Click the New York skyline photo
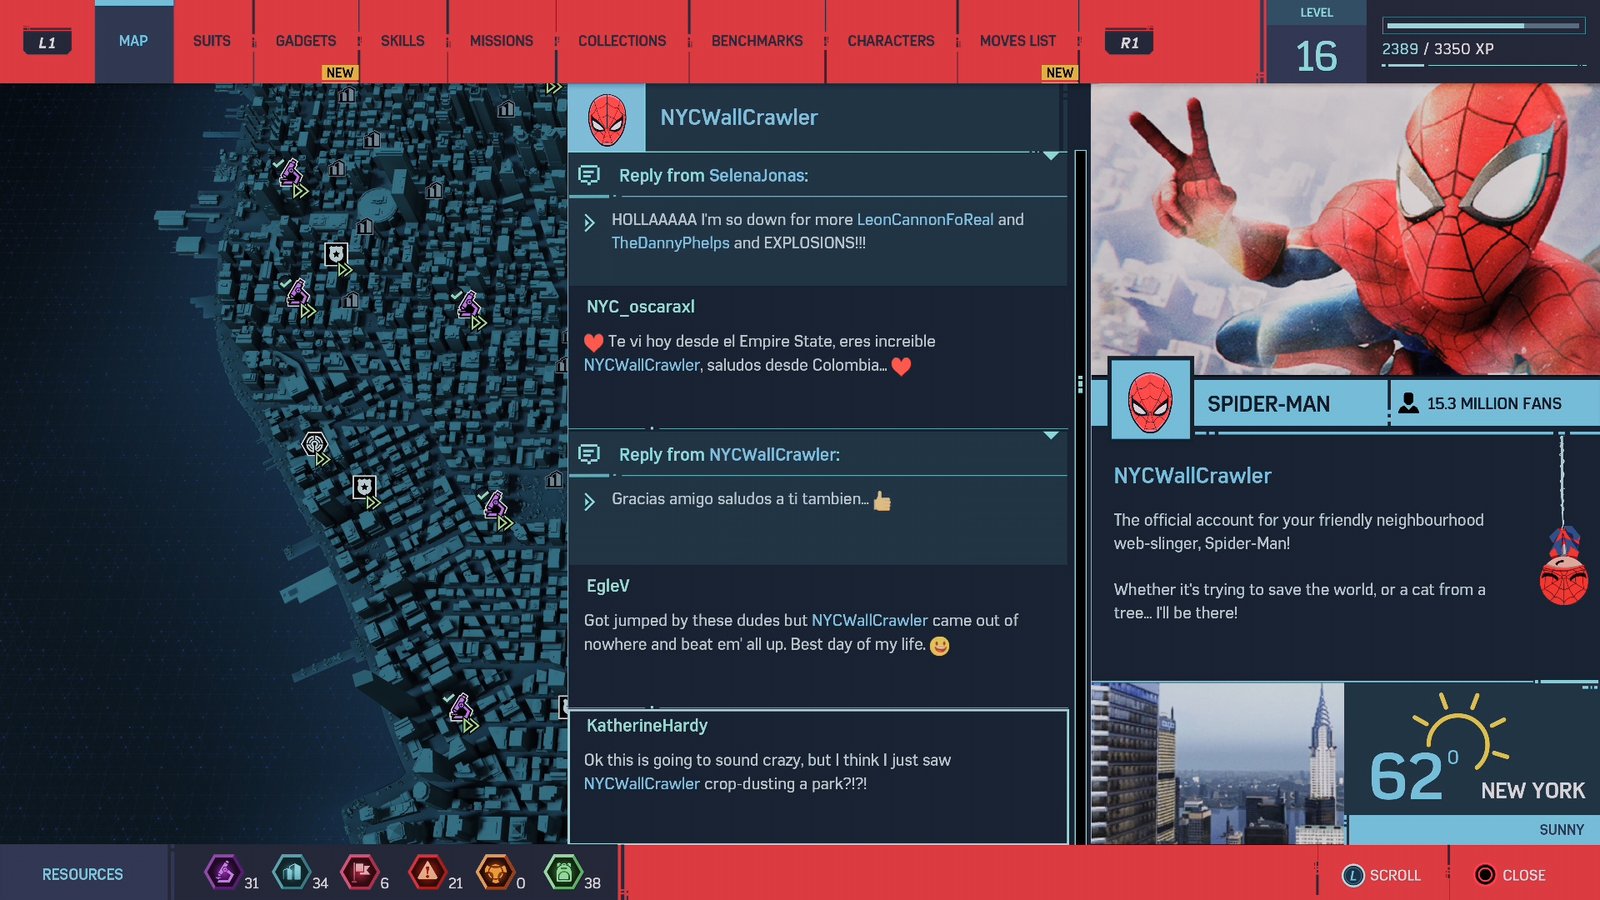The height and width of the screenshot is (900, 1600). coord(1217,764)
